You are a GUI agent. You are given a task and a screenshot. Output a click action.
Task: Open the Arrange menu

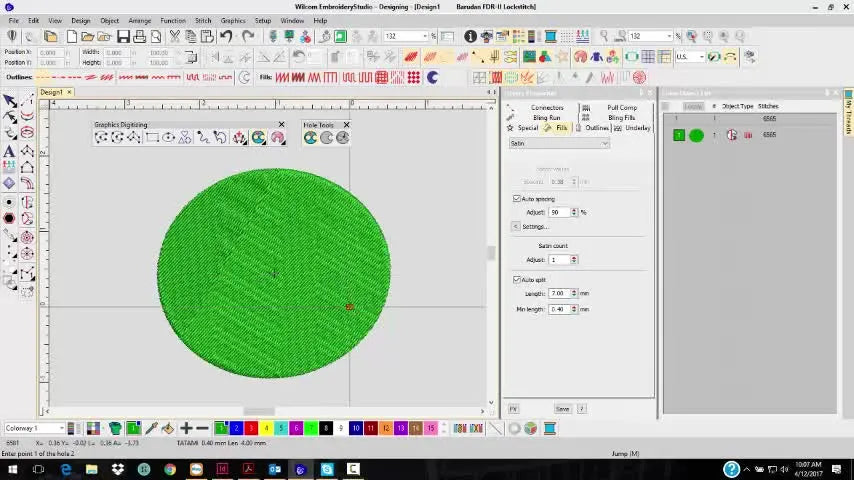139,21
